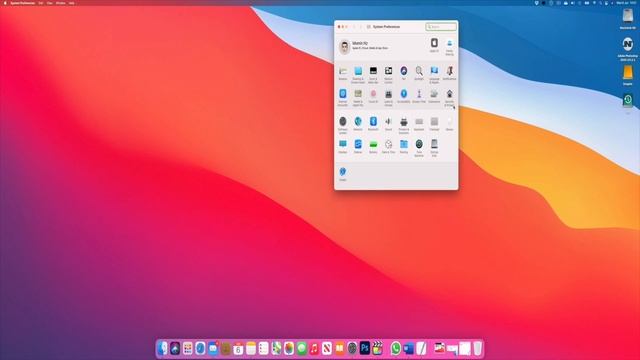Open the Apple menu

(5, 3)
